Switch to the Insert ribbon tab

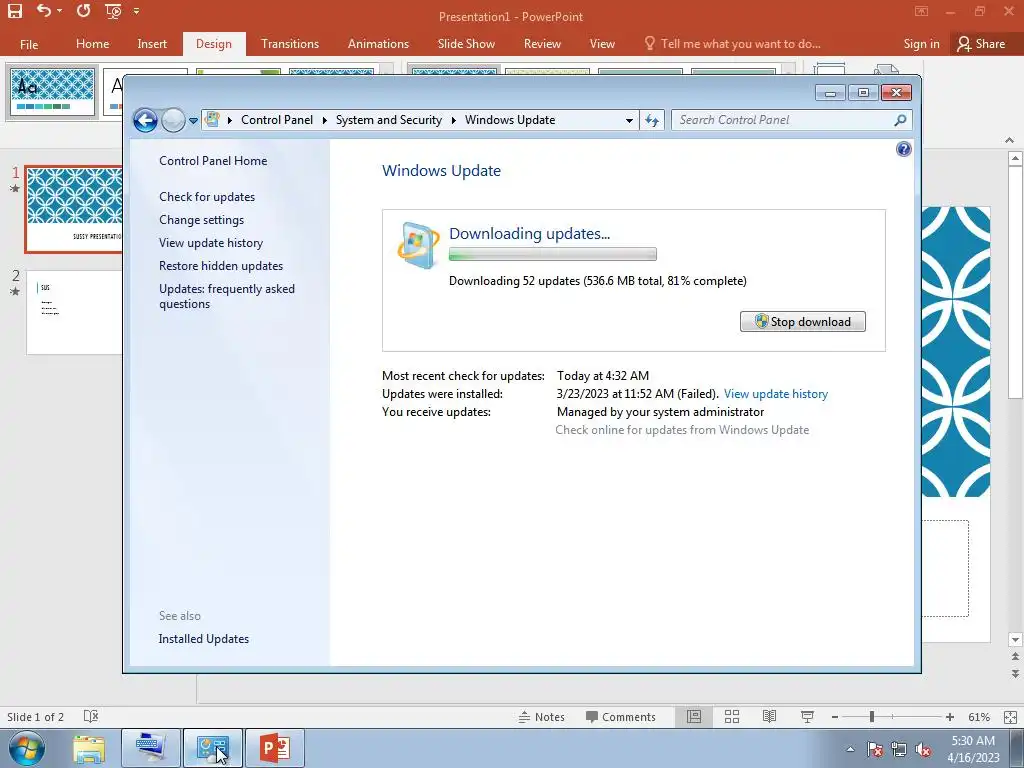(152, 44)
